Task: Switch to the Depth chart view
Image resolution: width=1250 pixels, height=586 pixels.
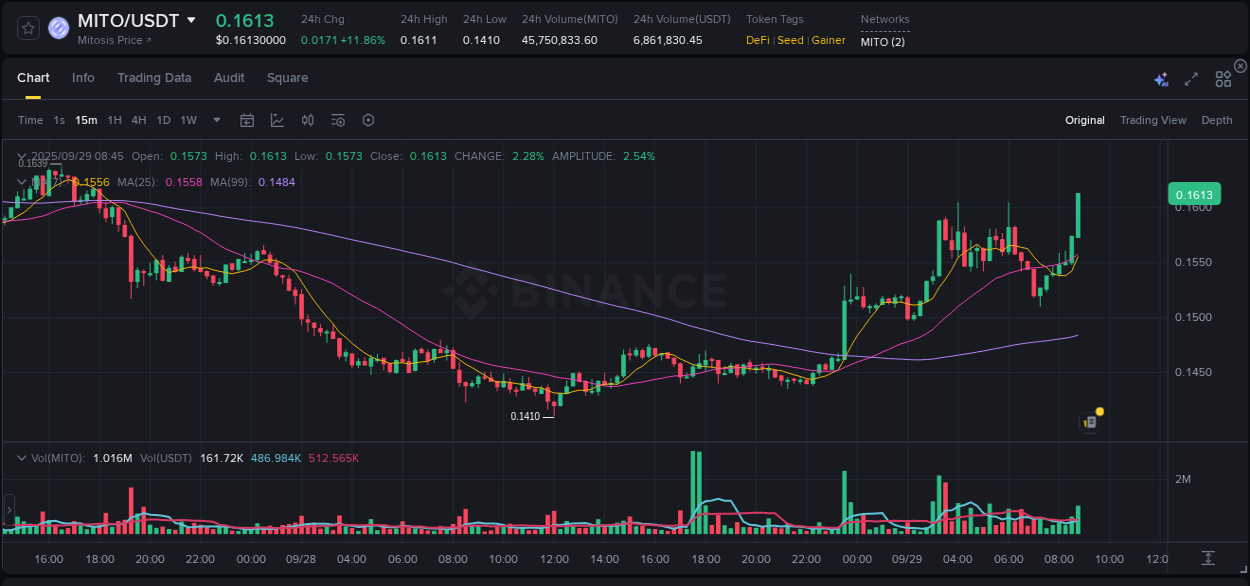Action: 1217,120
